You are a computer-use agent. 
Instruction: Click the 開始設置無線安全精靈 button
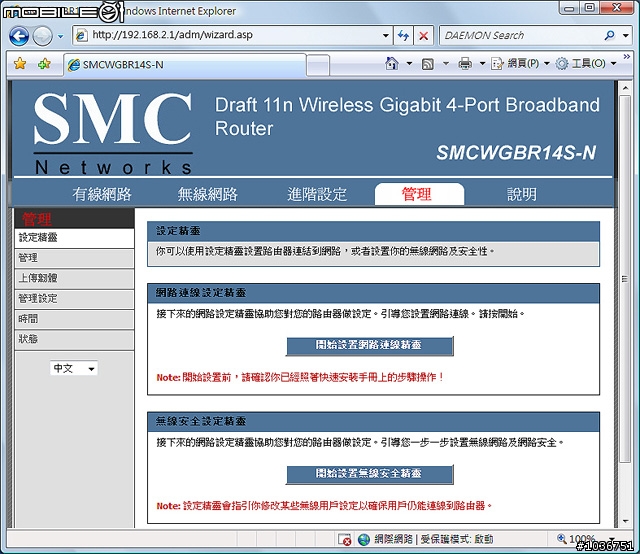pyautogui.click(x=369, y=474)
